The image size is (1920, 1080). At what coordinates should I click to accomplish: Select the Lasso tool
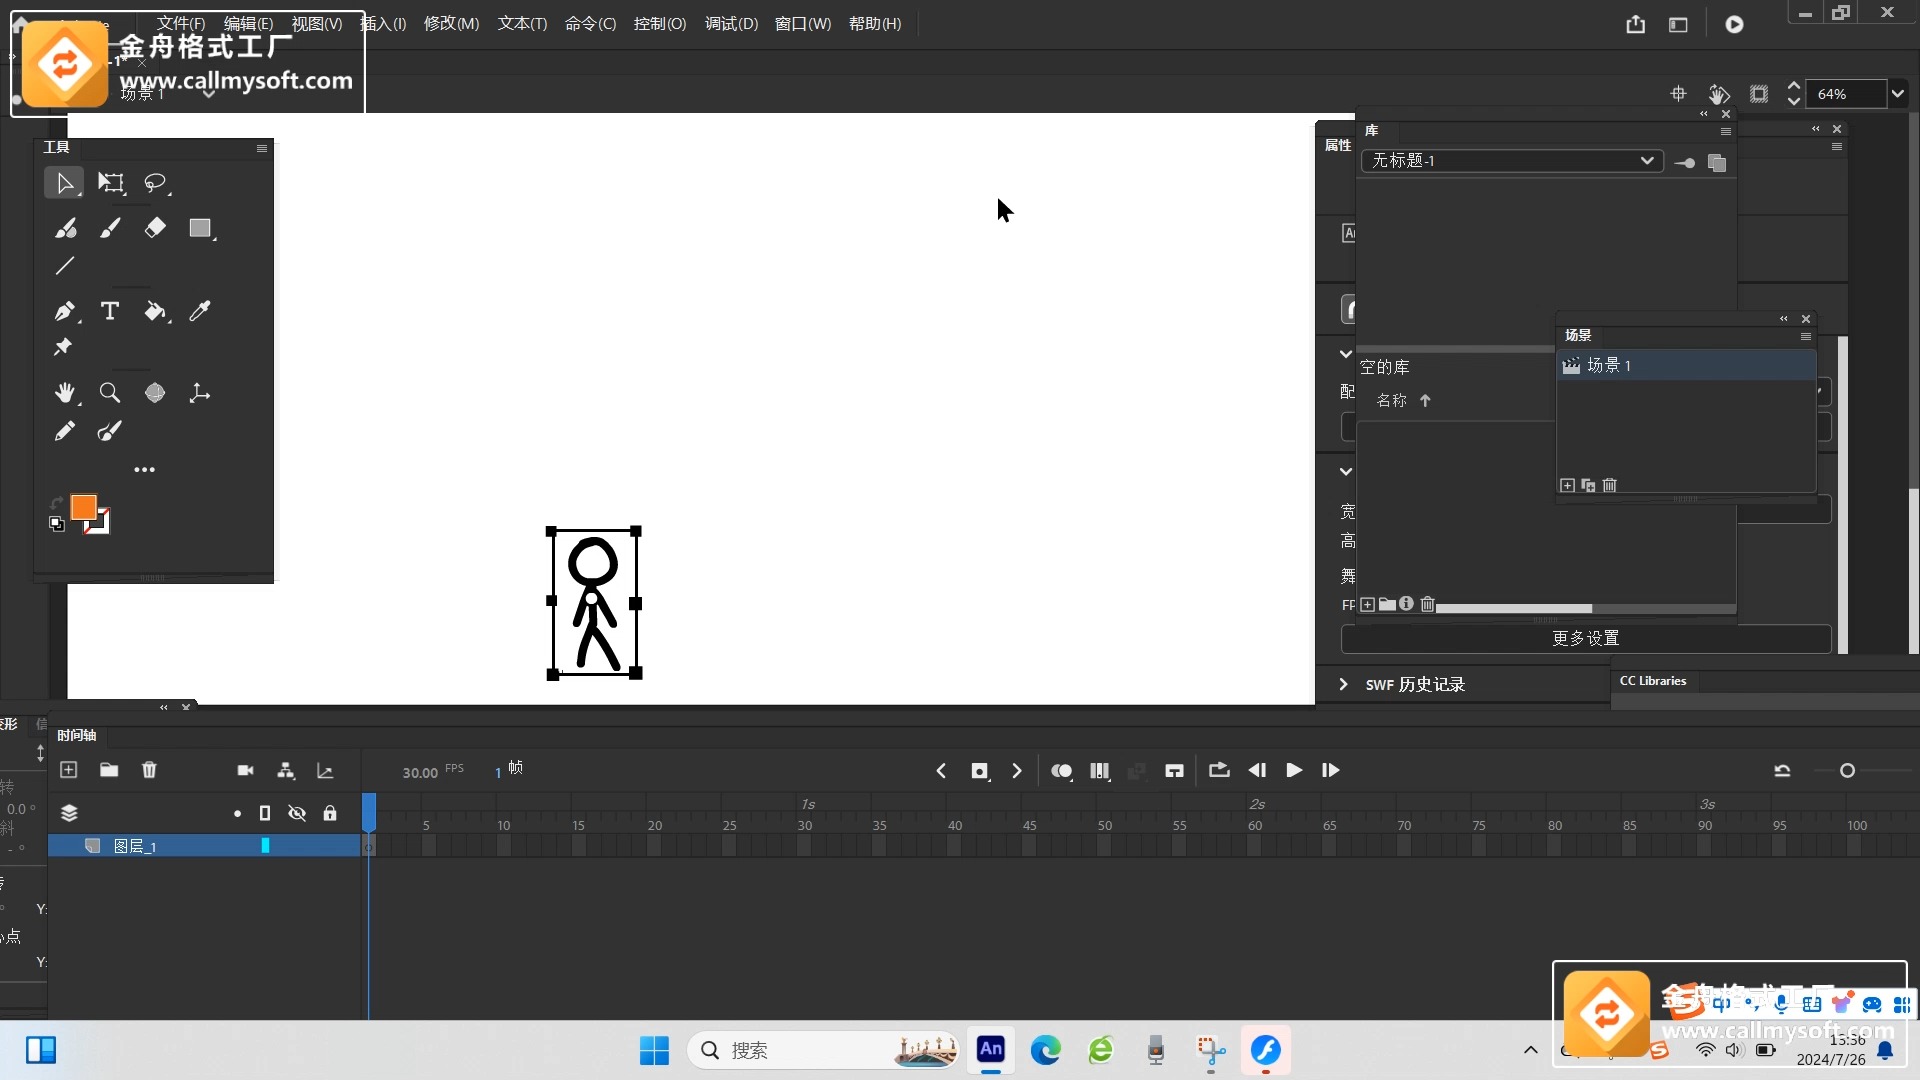pyautogui.click(x=155, y=183)
